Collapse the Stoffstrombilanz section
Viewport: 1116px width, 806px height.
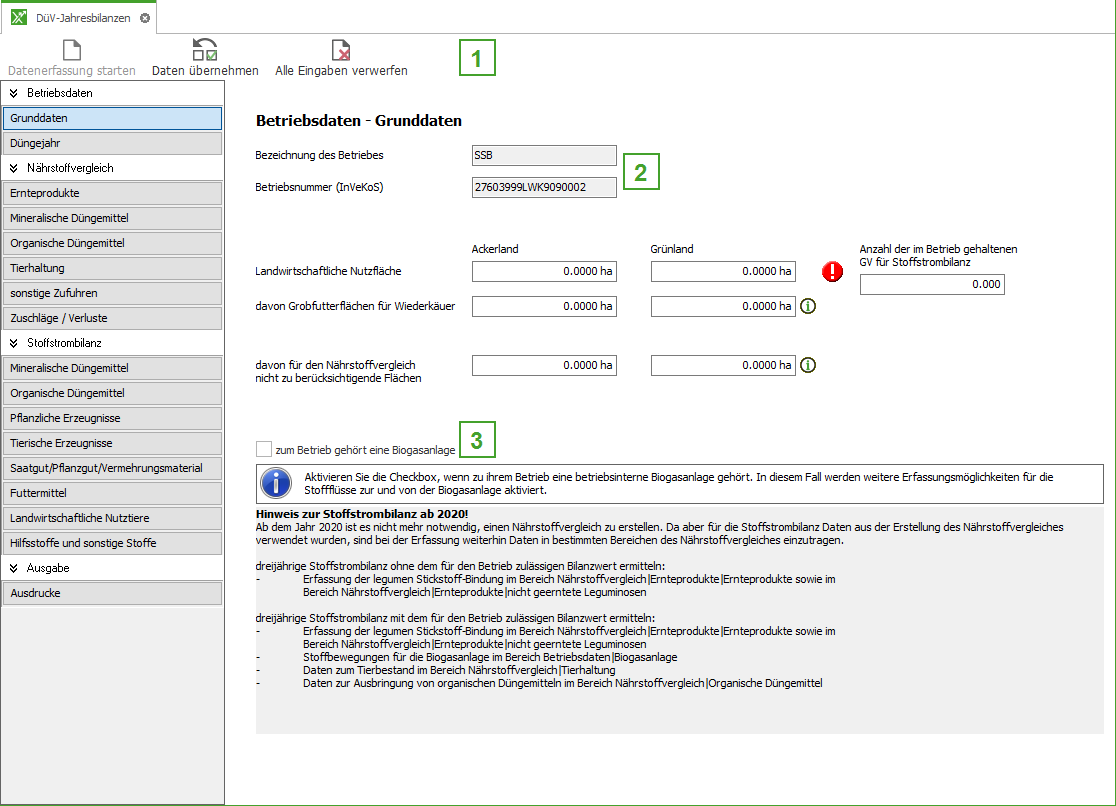(x=14, y=343)
